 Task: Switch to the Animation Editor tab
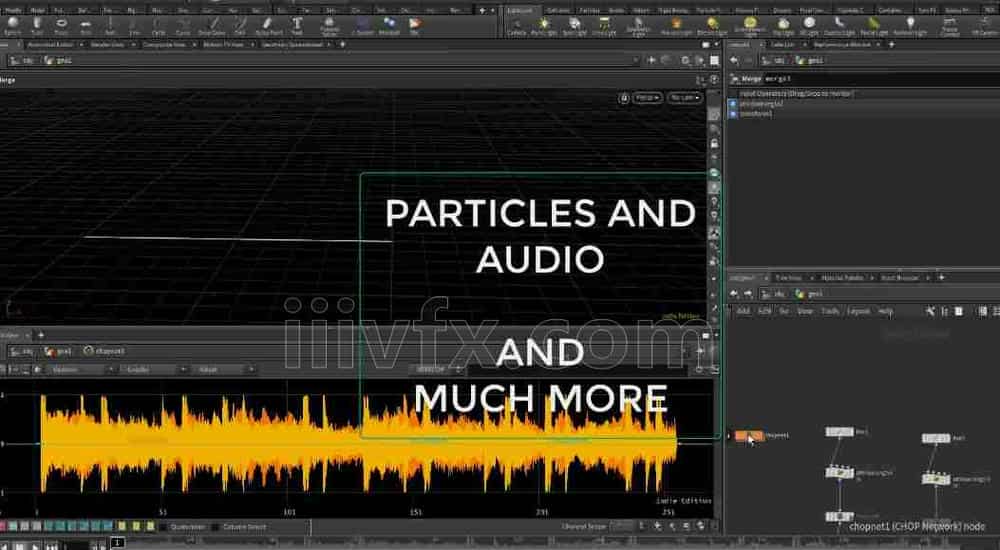click(50, 45)
